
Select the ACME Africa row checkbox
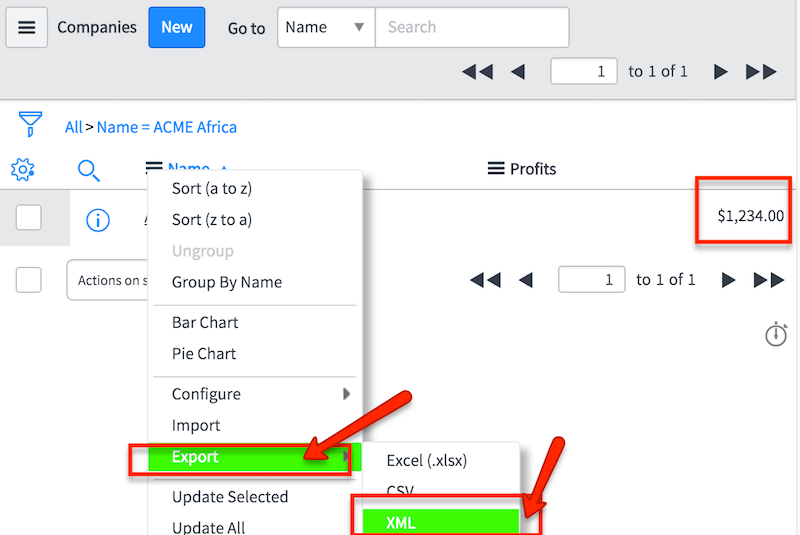pyautogui.click(x=29, y=218)
